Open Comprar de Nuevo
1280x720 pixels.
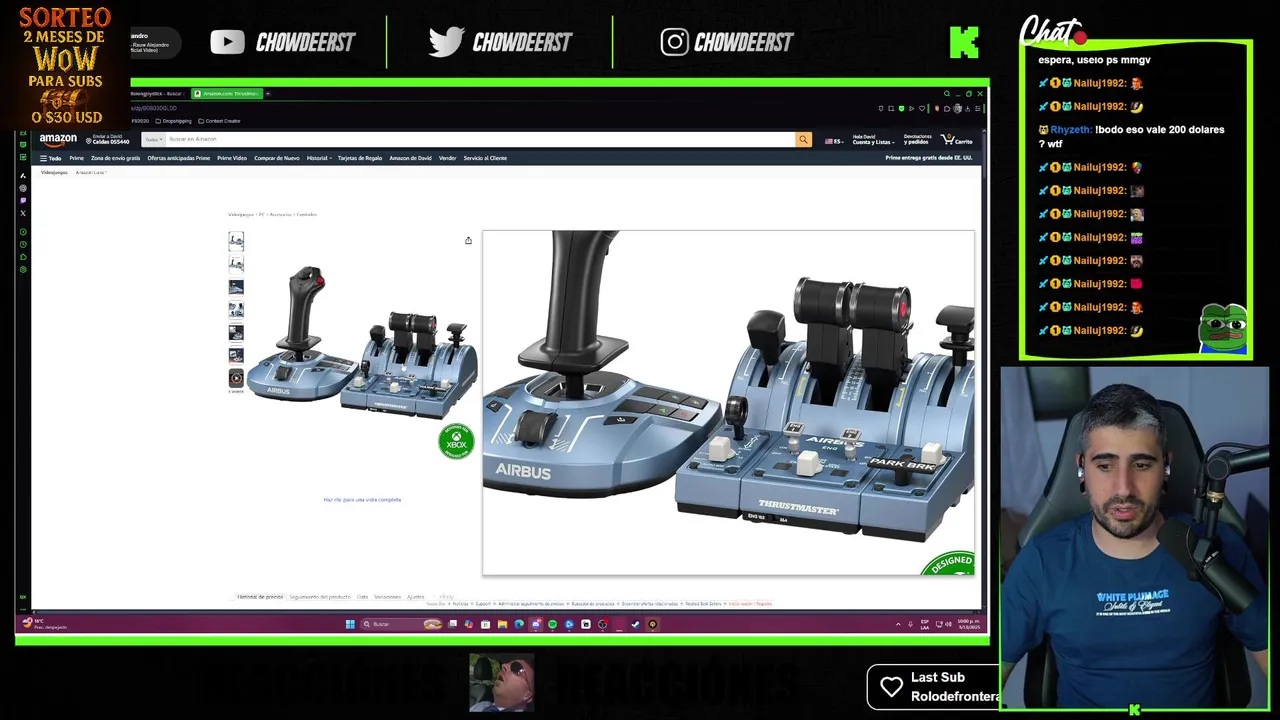tap(277, 158)
